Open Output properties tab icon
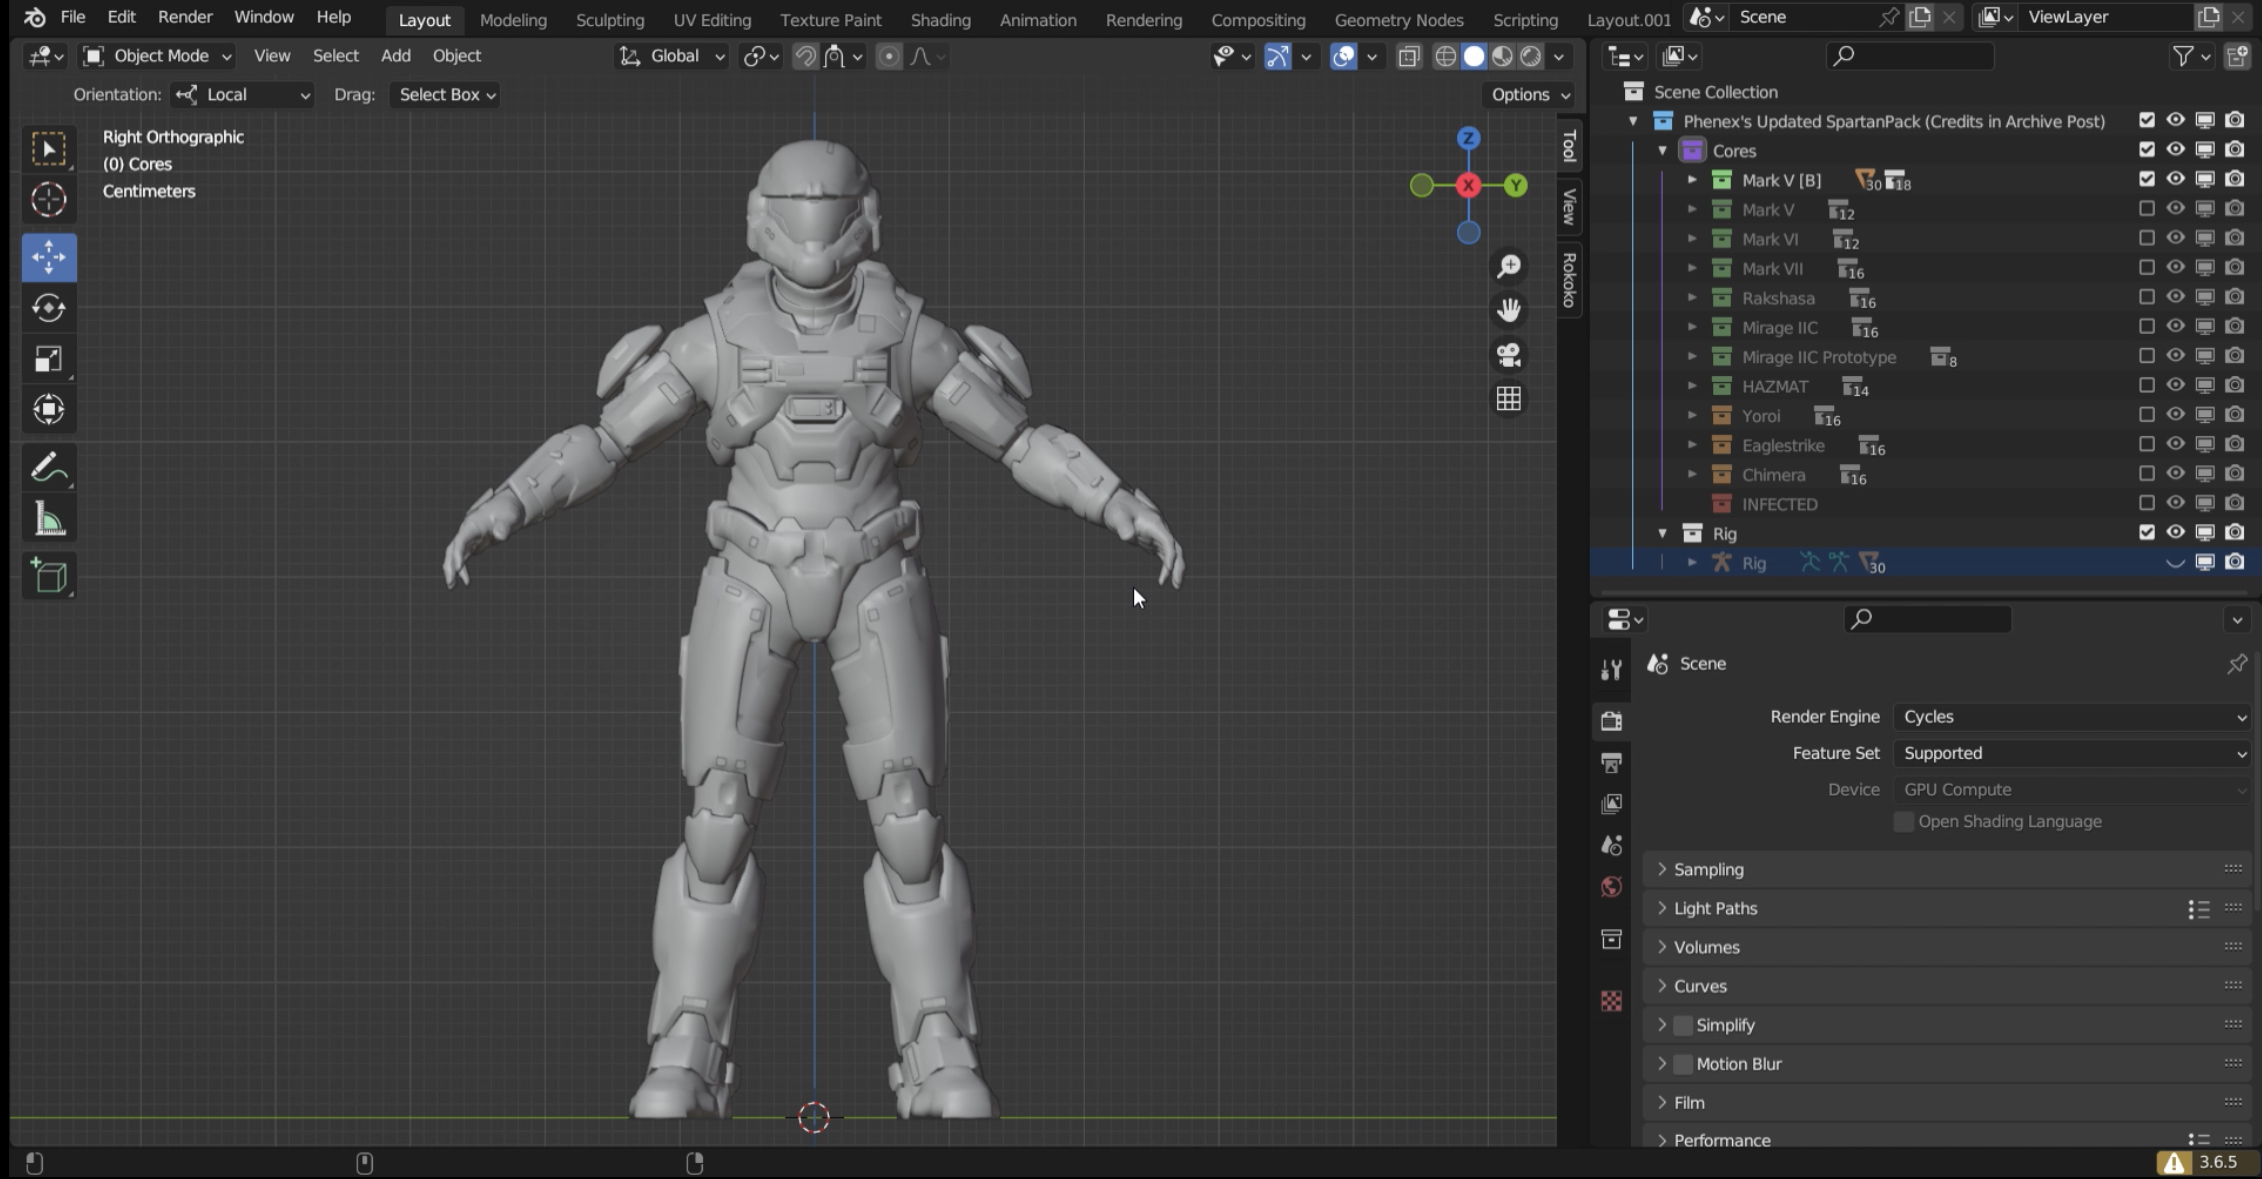 pos(1611,763)
